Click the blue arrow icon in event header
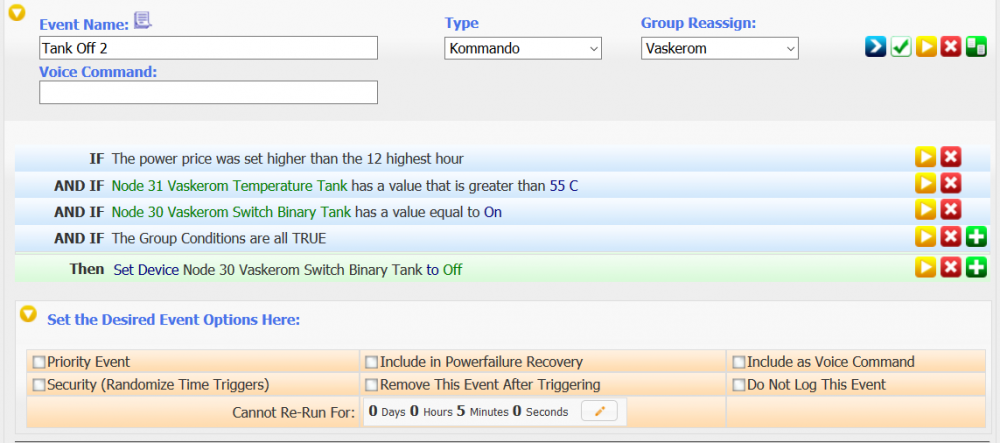The image size is (1000, 443). [876, 48]
